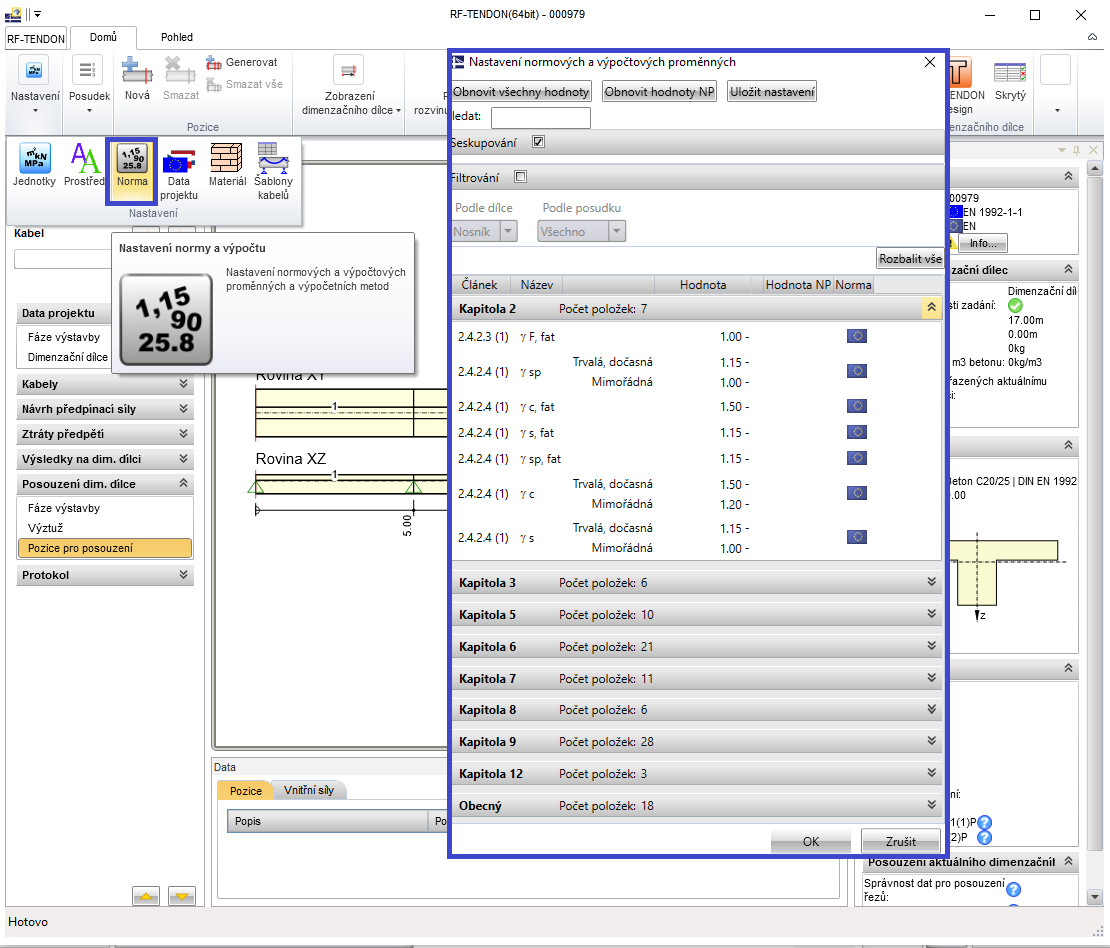Expand the Kapitola 6 group
The width and height of the screenshot is (1110, 948).
(x=932, y=646)
